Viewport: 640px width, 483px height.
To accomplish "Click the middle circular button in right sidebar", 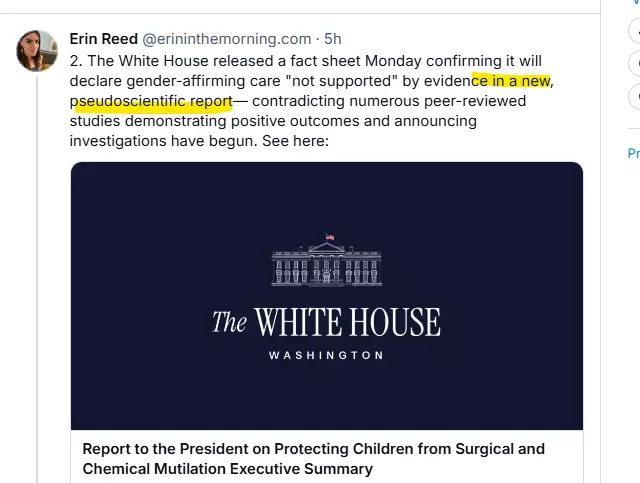I will coord(635,64).
